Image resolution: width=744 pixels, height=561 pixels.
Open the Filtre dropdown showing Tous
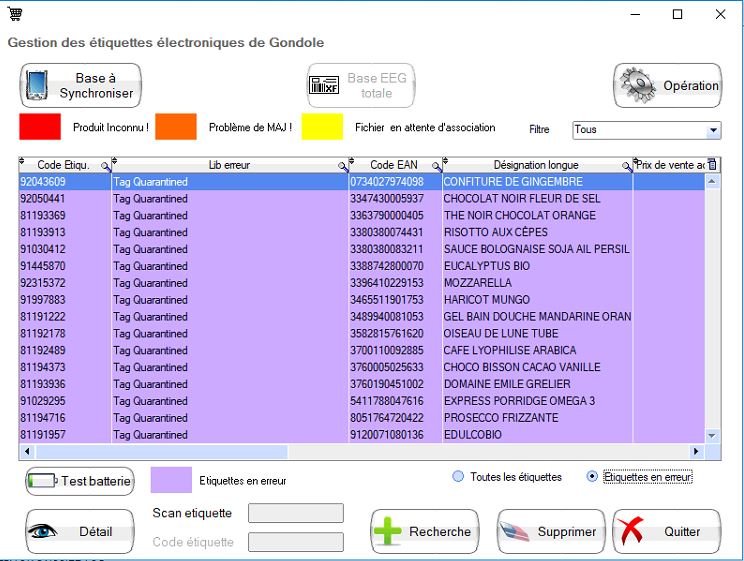click(x=713, y=130)
